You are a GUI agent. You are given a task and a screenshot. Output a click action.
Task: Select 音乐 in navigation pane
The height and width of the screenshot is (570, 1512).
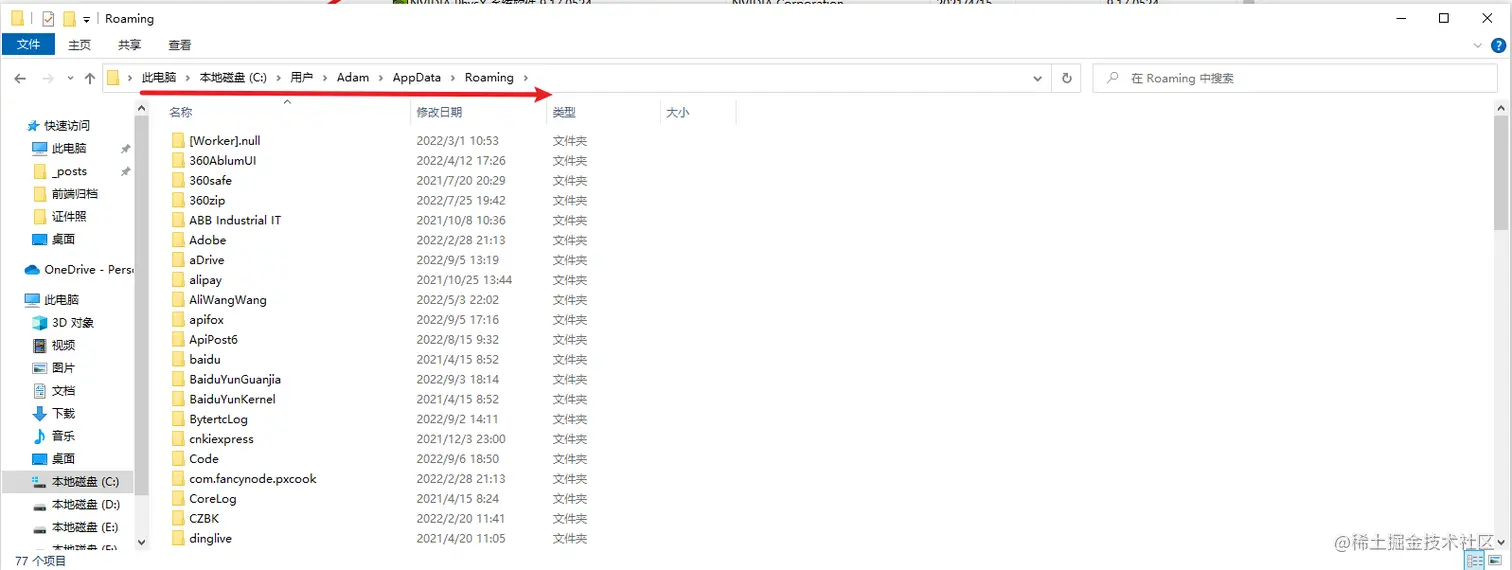pyautogui.click(x=63, y=436)
